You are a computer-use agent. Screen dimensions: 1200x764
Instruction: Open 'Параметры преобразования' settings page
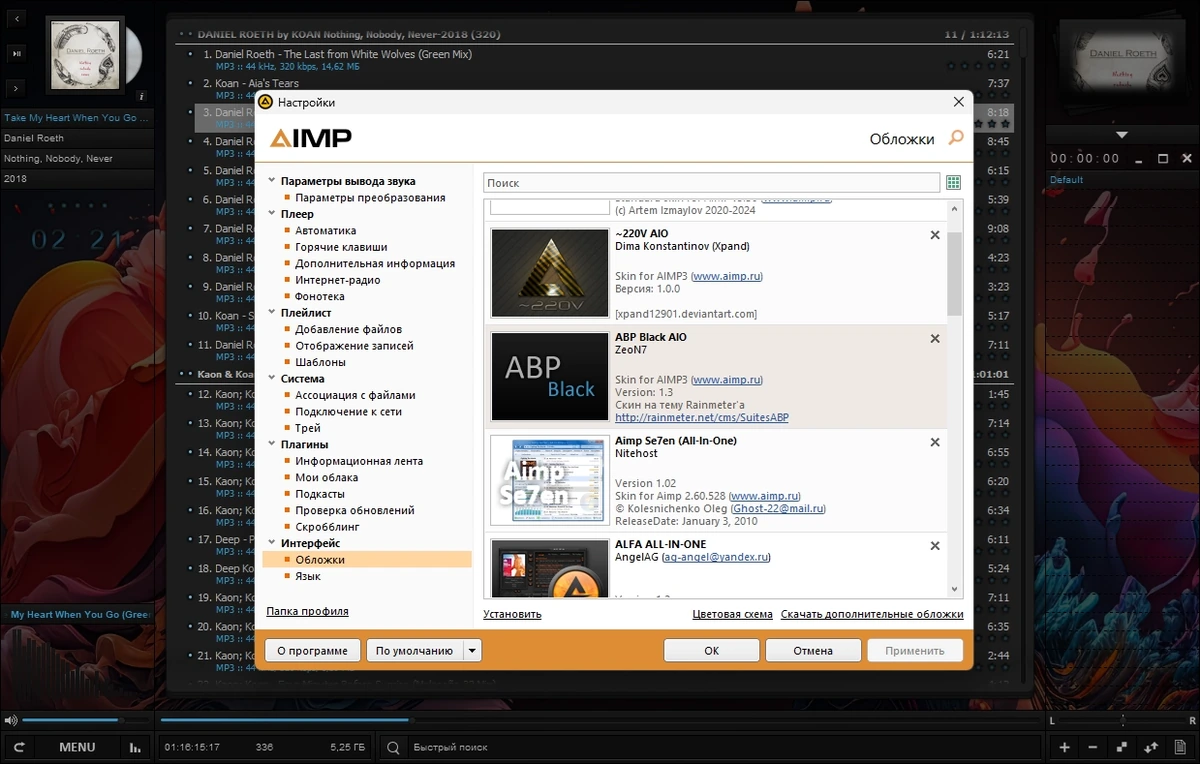[370, 197]
